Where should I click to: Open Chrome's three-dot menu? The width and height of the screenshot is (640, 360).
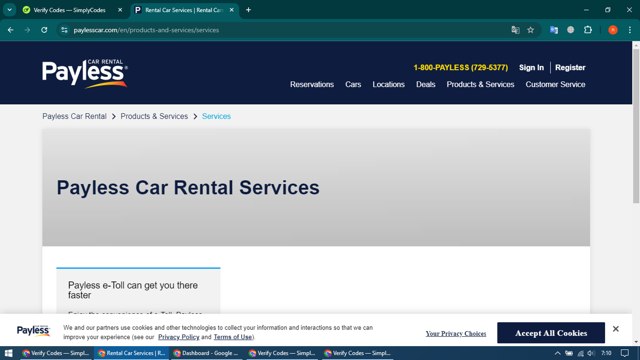pos(630,30)
